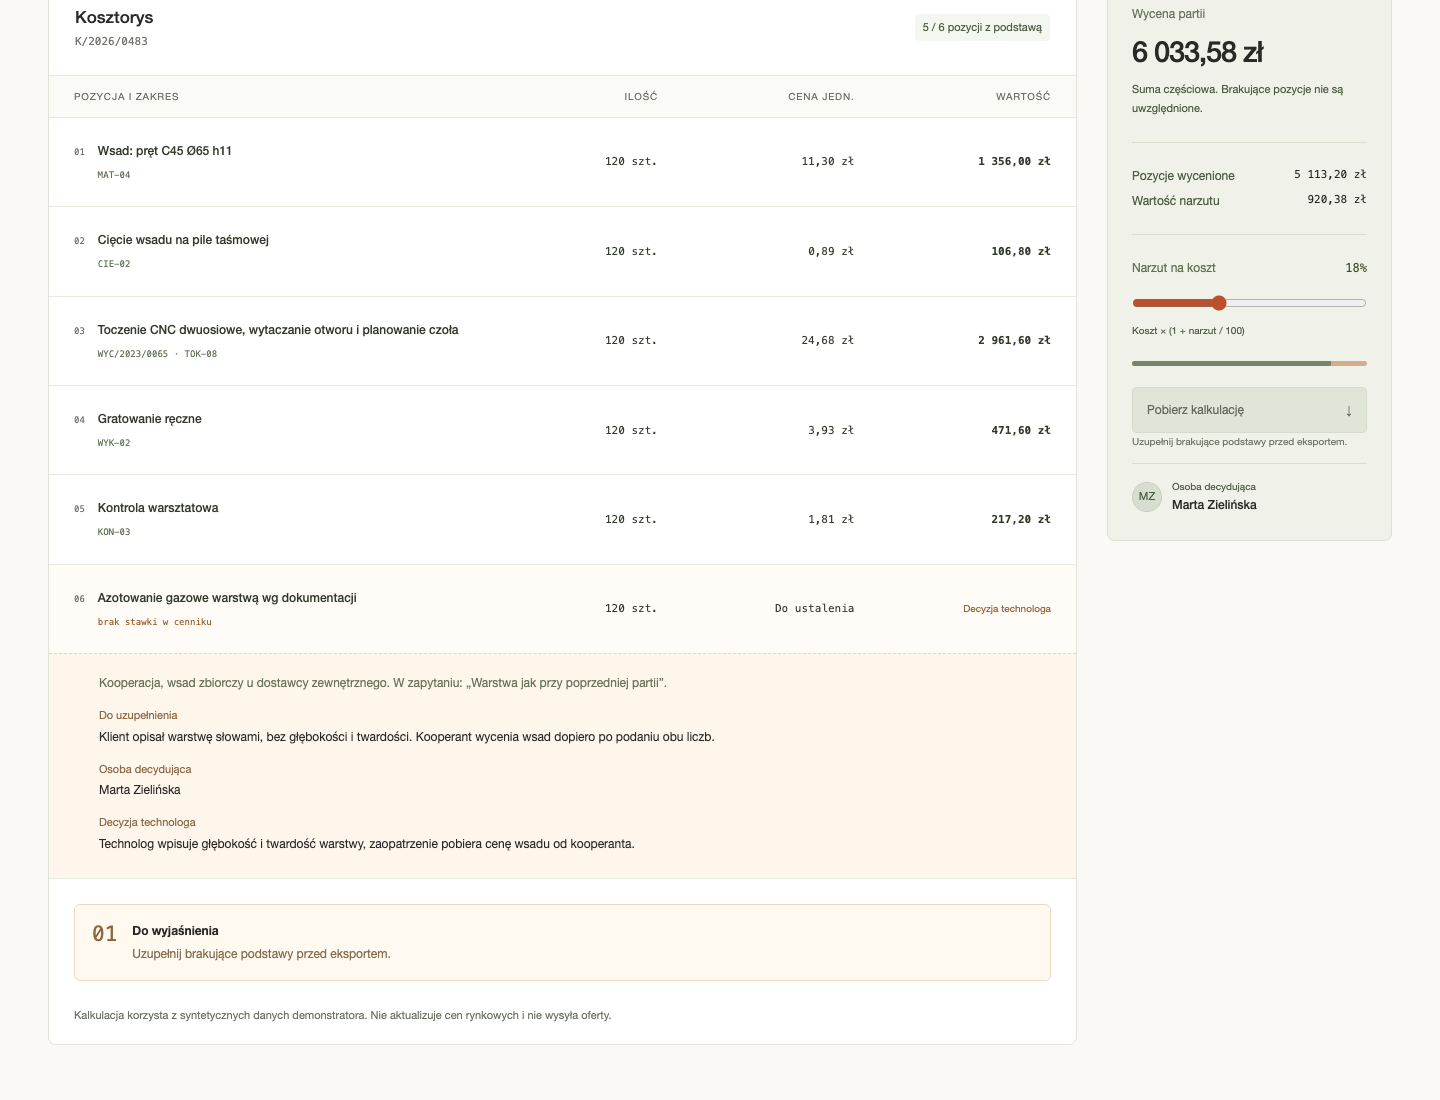Click the MZ avatar of Marta Zielińska
This screenshot has width=1440, height=1100.
click(1147, 496)
